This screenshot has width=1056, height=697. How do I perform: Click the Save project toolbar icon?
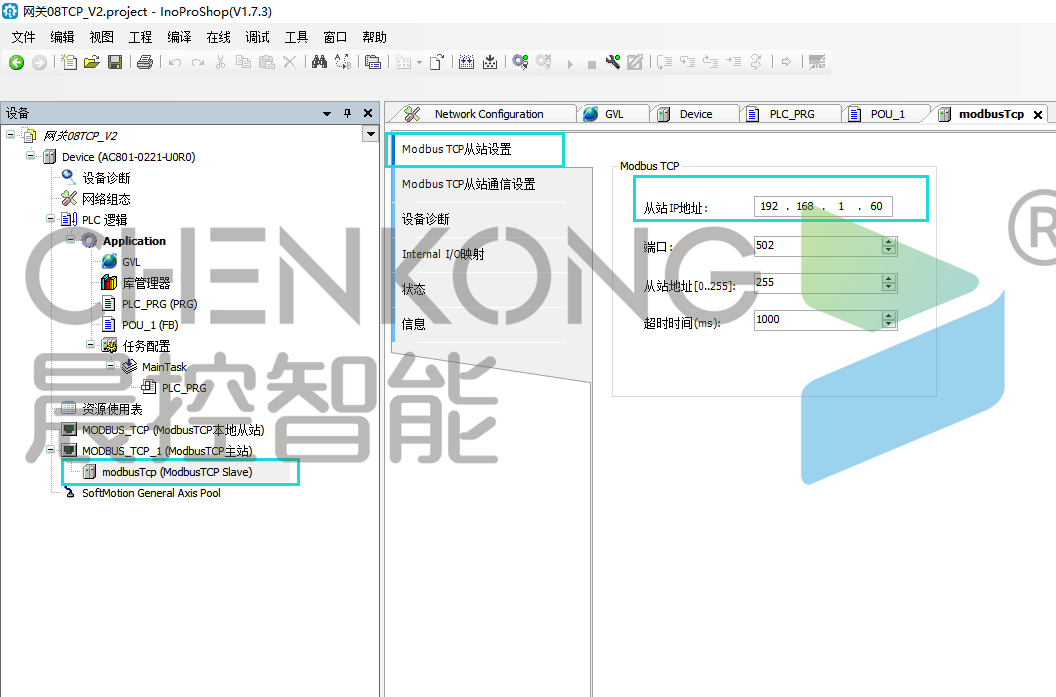114,62
